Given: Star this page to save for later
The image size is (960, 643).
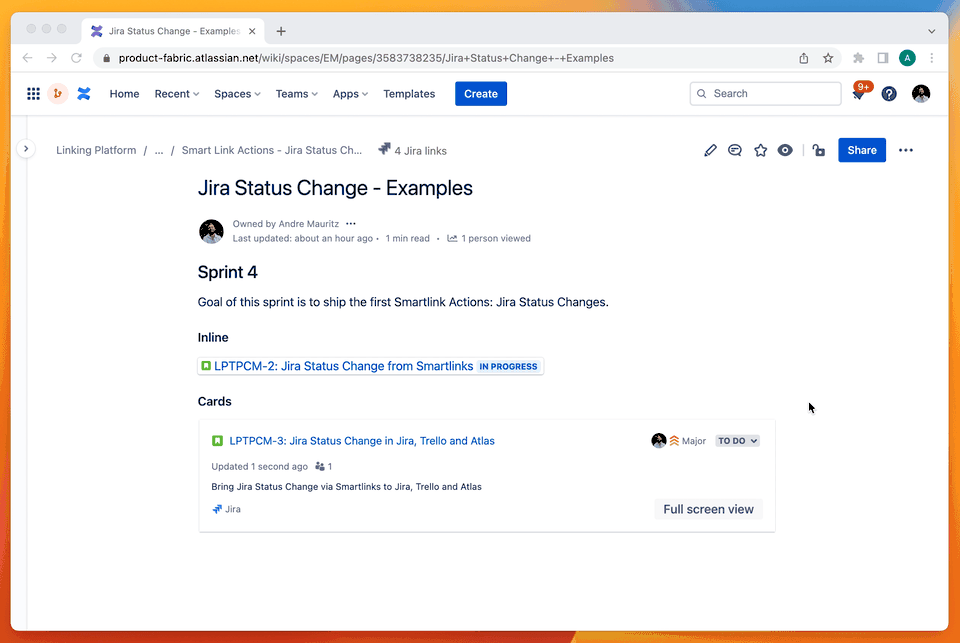Looking at the screenshot, I should pyautogui.click(x=760, y=150).
